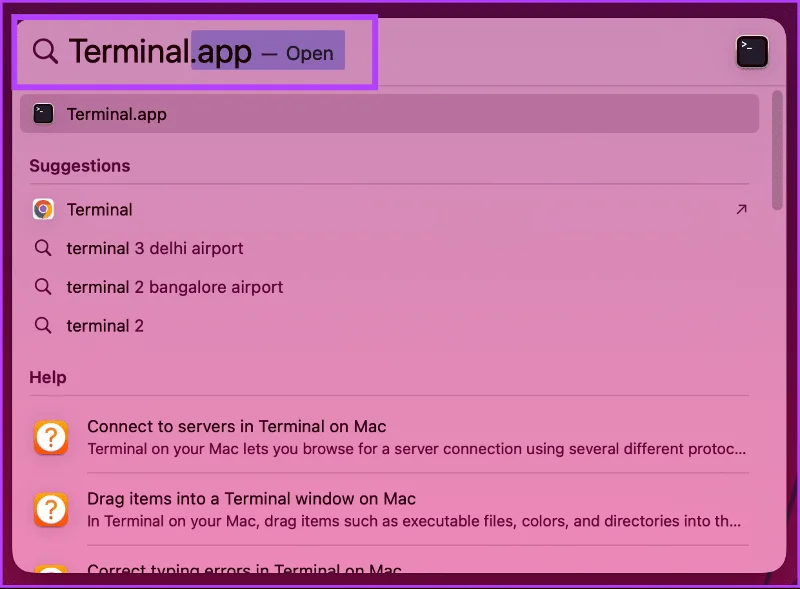Click the Chrome icon beside Terminal suggestion
The image size is (800, 589).
click(43, 209)
